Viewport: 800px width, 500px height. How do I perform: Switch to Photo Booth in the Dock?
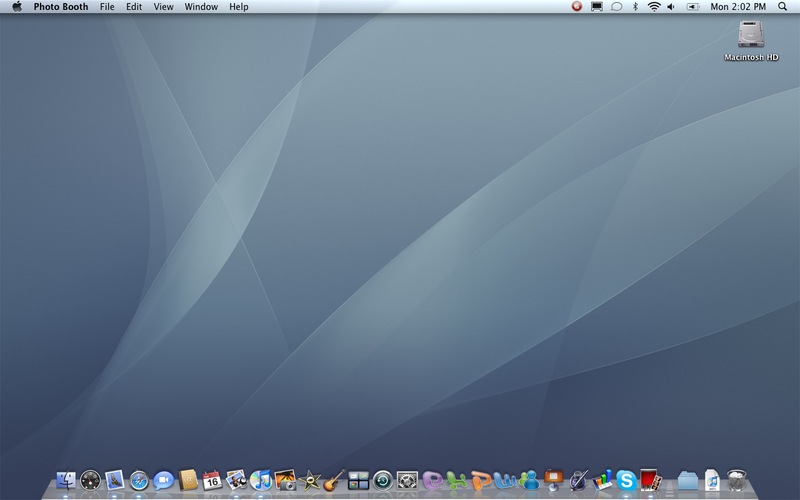click(651, 480)
